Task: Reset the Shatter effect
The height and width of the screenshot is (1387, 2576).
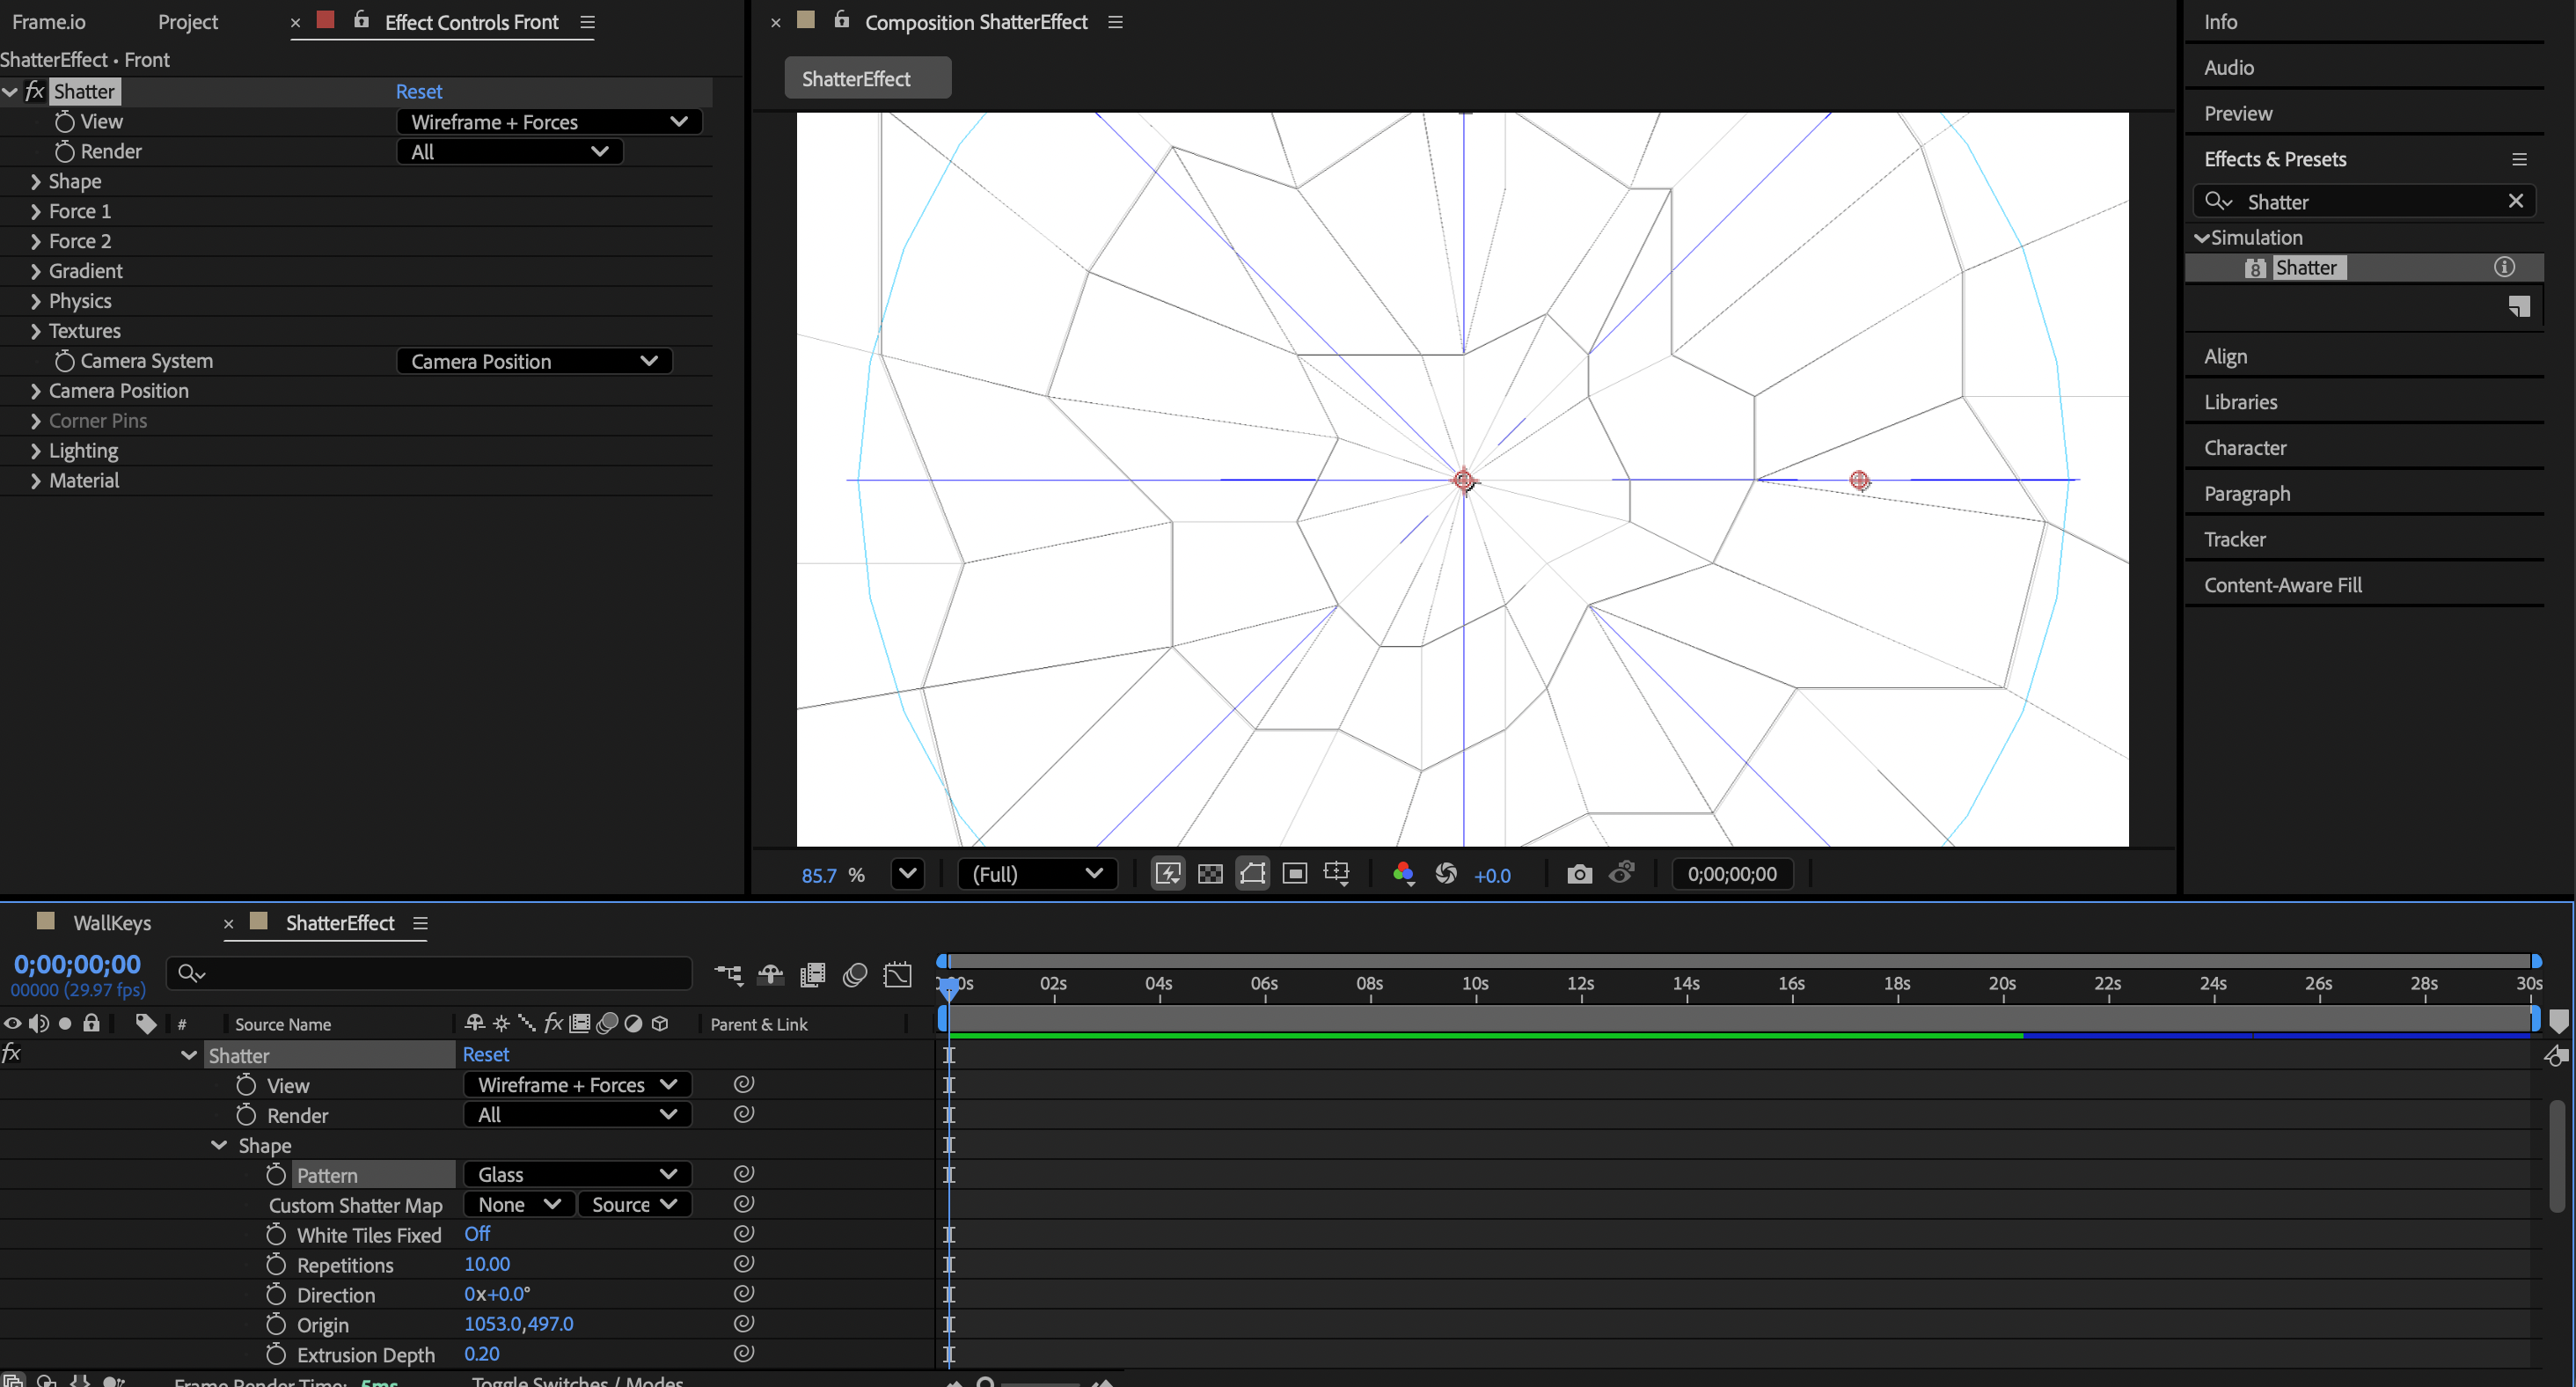Action: 418,91
